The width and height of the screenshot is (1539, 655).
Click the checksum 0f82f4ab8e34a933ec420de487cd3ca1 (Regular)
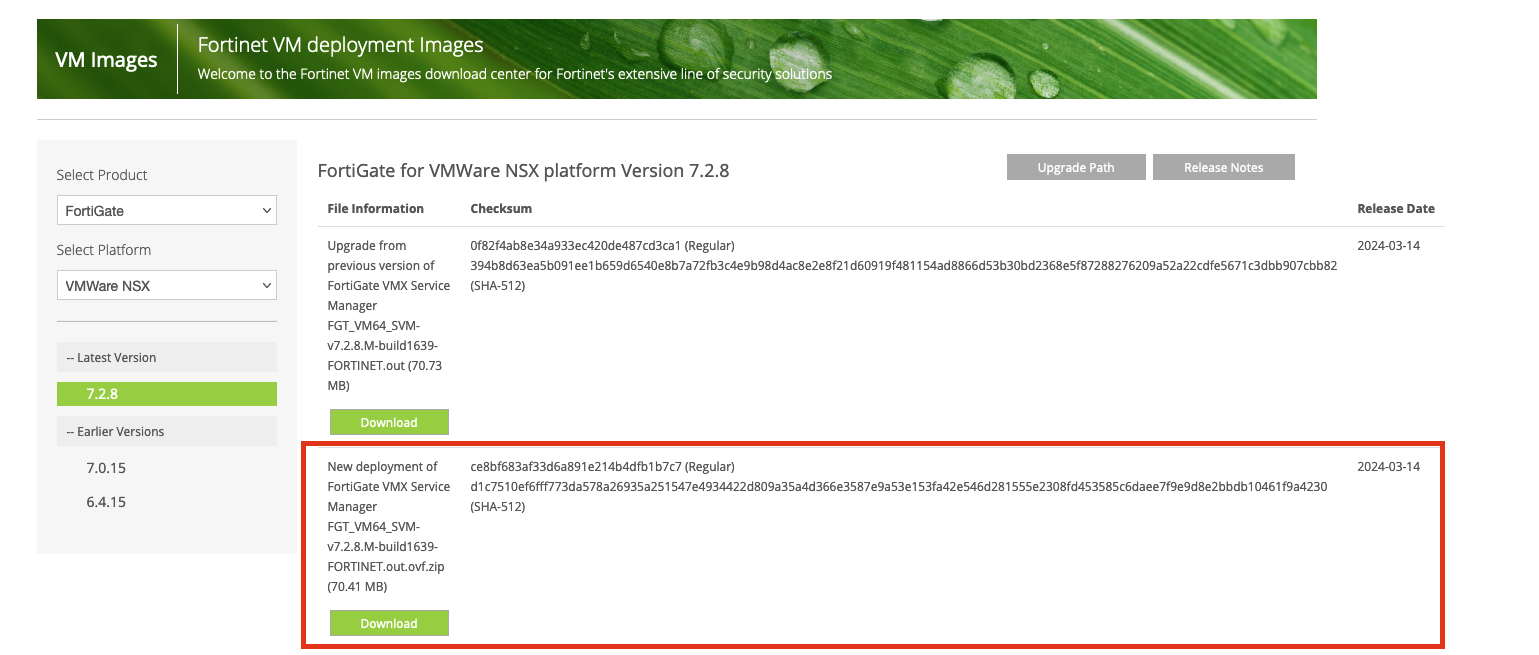tap(603, 245)
